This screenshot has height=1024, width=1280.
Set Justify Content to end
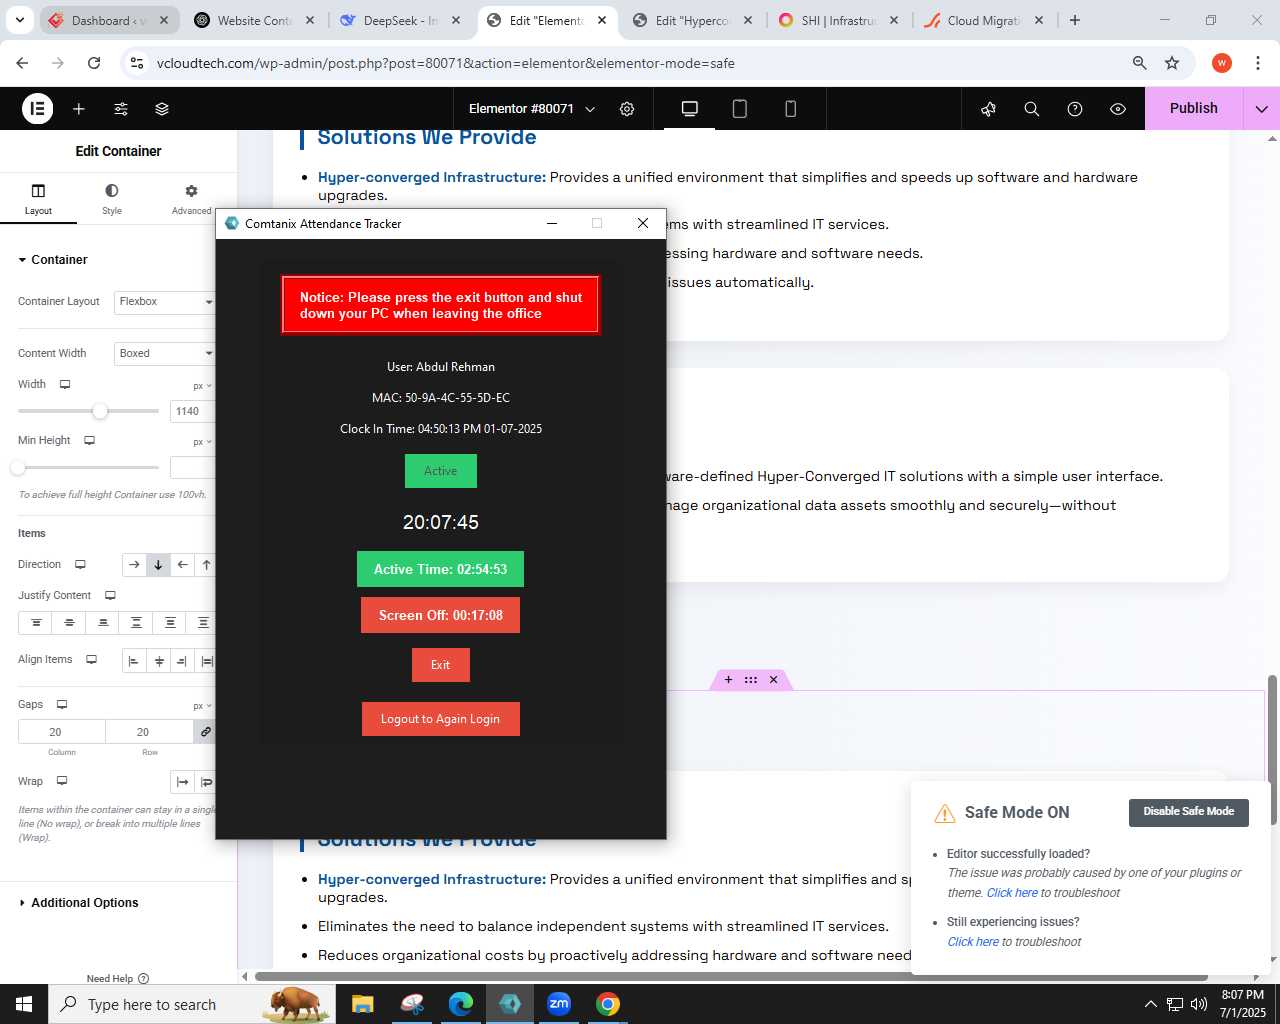click(x=103, y=623)
